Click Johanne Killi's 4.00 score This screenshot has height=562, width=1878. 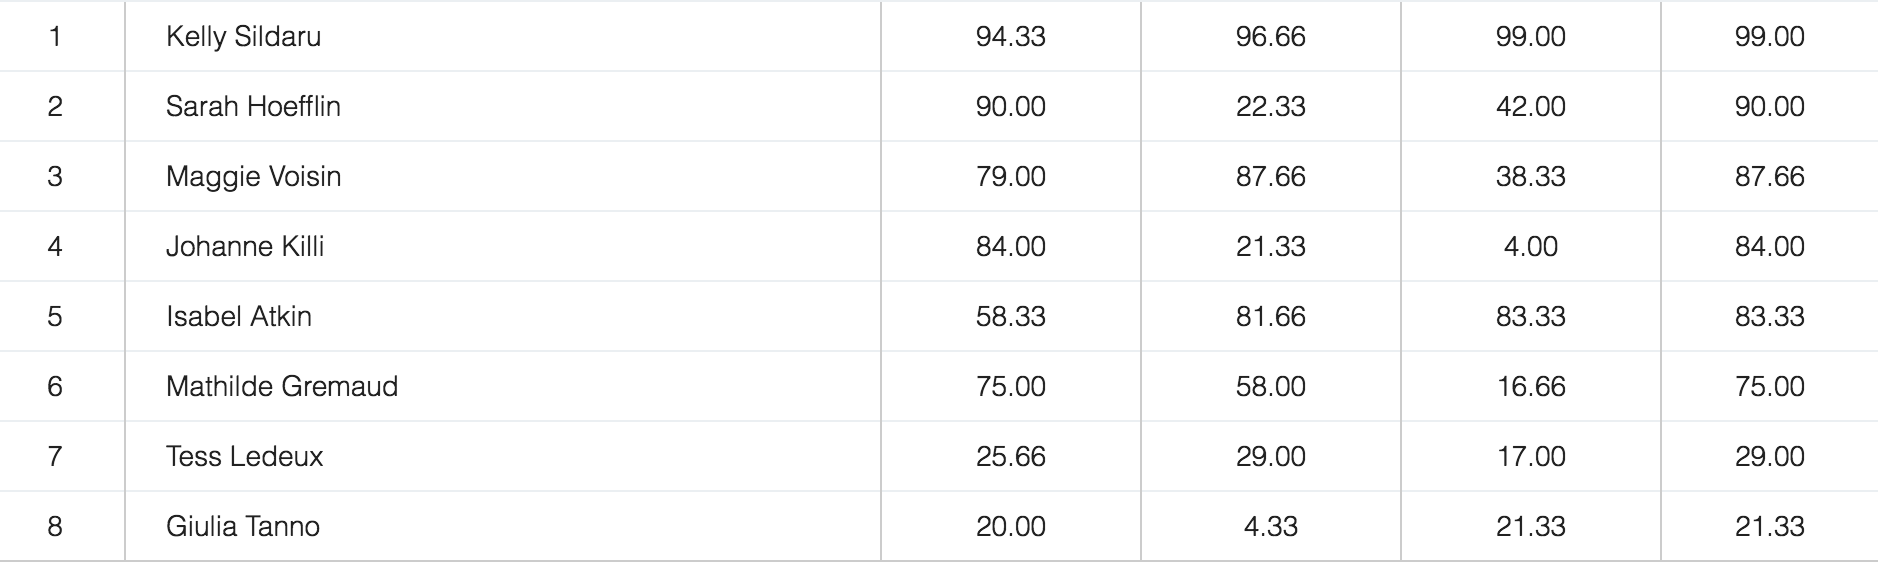pyautogui.click(x=1530, y=247)
